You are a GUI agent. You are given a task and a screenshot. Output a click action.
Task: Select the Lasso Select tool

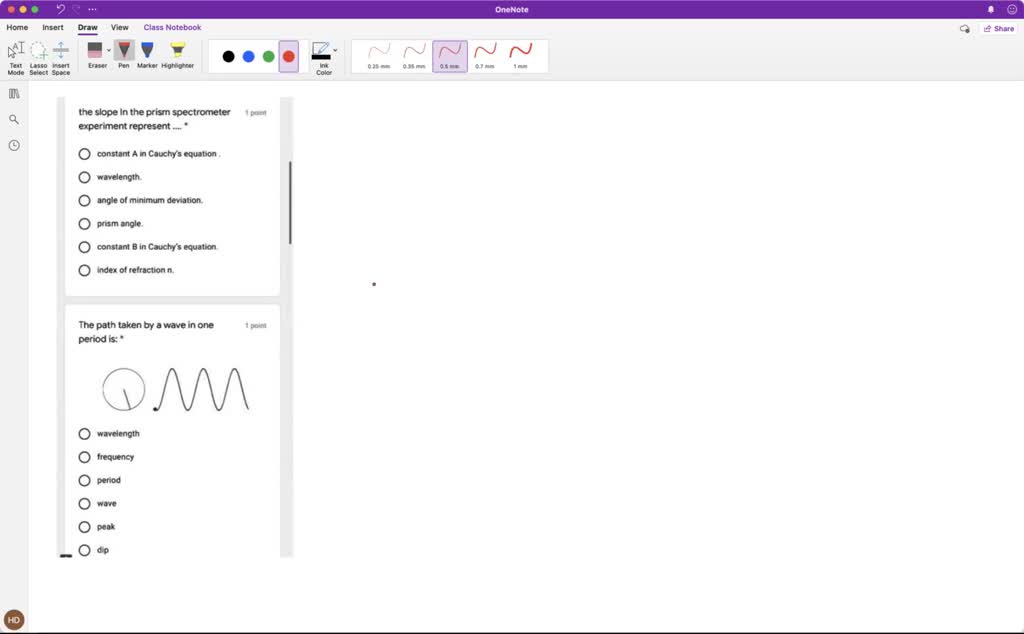click(38, 56)
